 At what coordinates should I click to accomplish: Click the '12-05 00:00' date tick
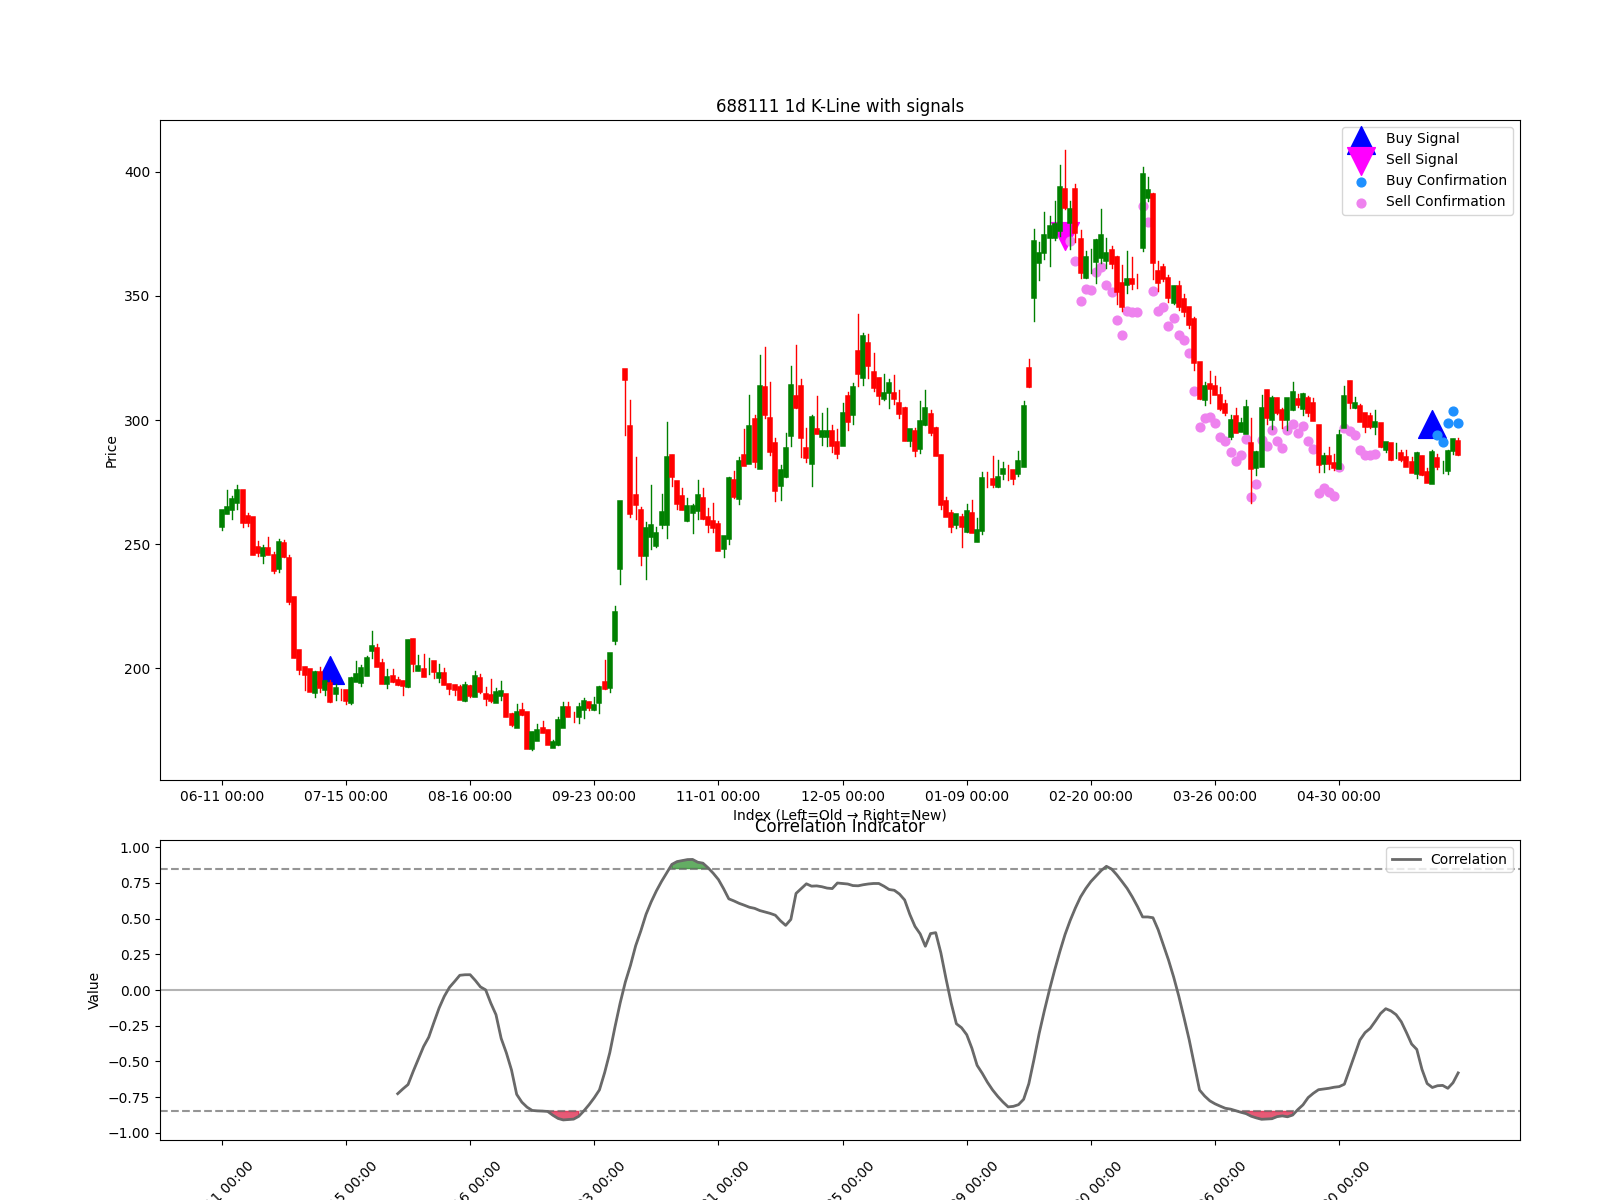843,797
